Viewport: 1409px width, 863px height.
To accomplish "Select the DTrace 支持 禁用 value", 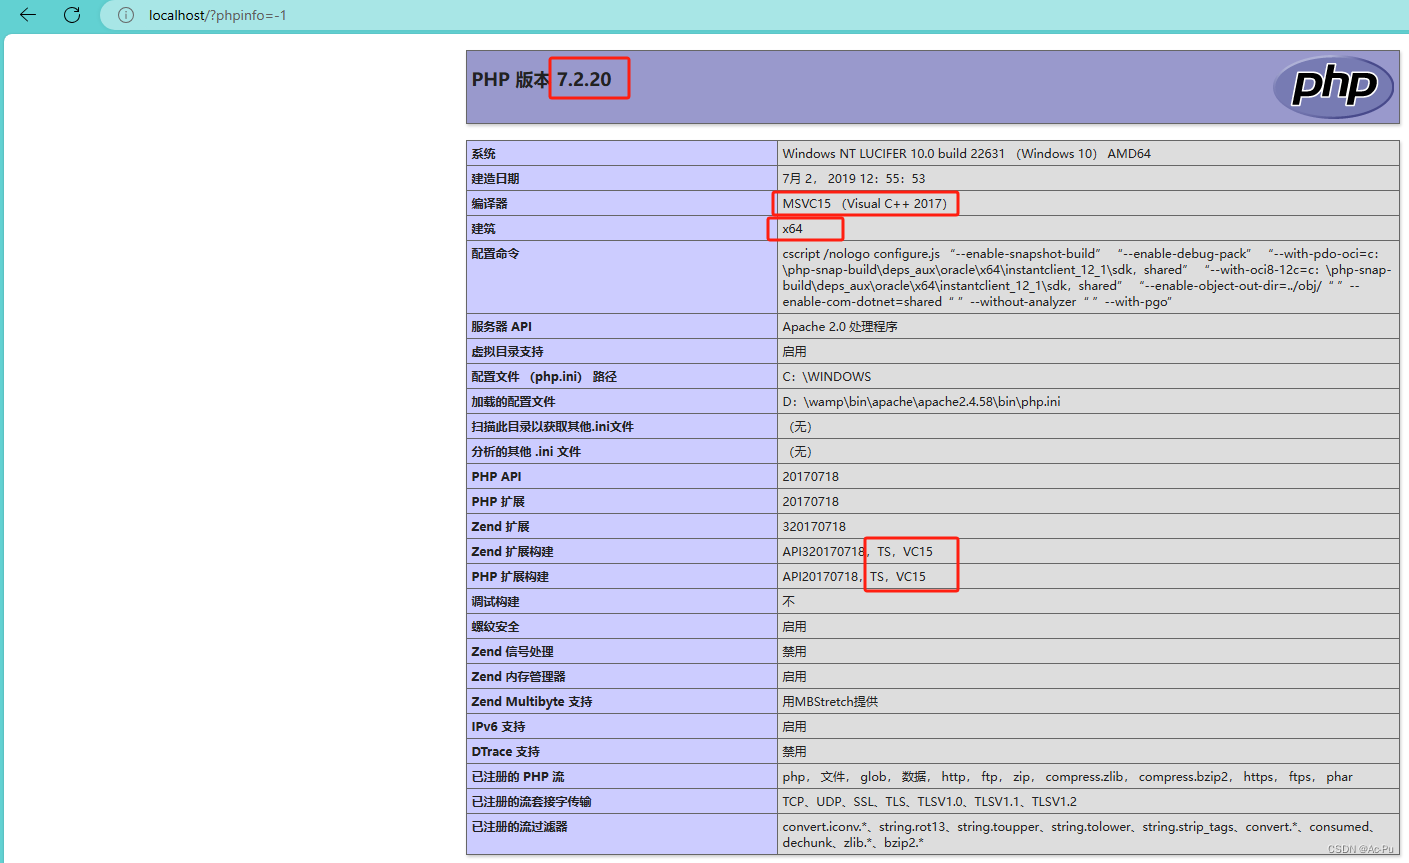I will 792,751.
